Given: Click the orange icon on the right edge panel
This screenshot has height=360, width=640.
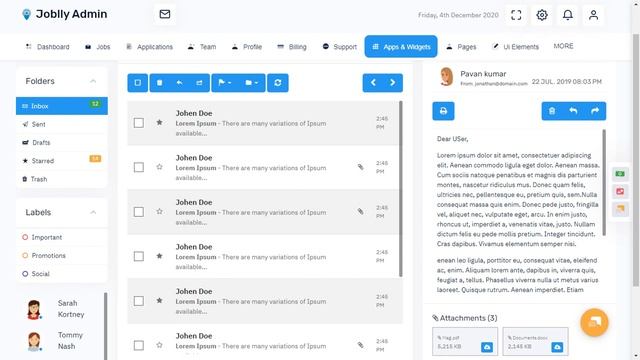Looking at the screenshot, I should [x=620, y=209].
